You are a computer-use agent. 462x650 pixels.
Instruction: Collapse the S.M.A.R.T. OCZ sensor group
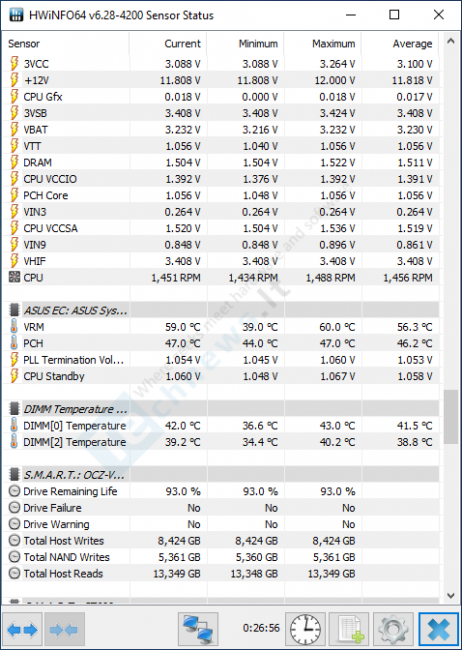[221, 474]
